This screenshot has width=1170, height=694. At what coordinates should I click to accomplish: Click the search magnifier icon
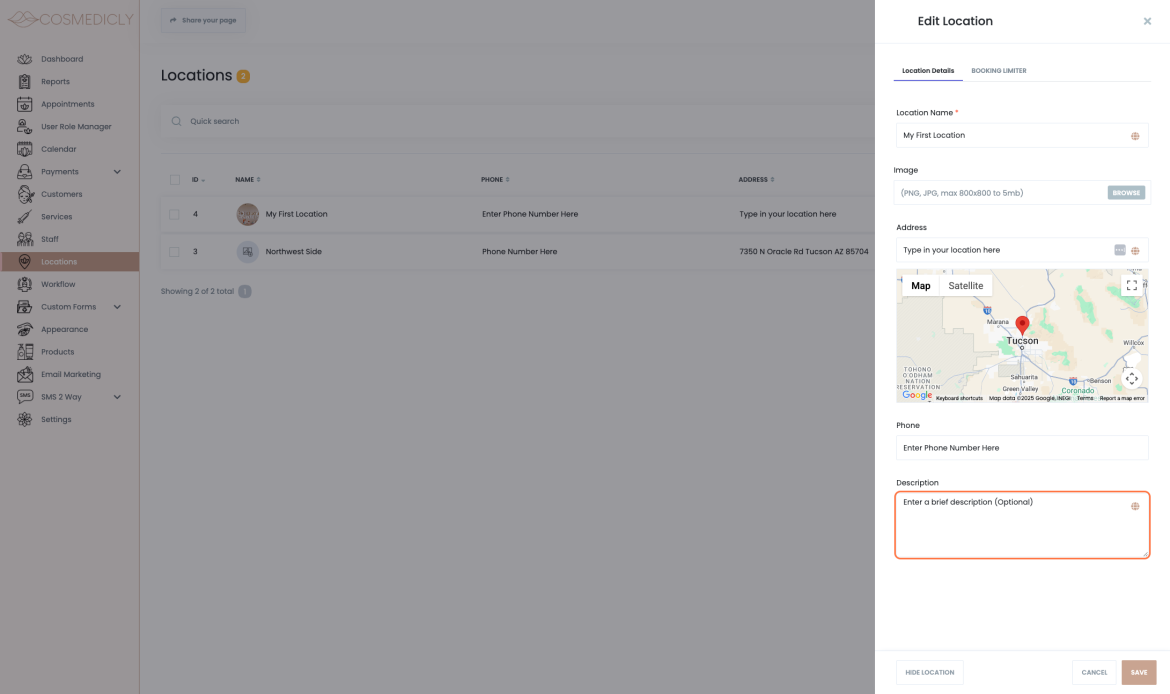click(x=176, y=121)
